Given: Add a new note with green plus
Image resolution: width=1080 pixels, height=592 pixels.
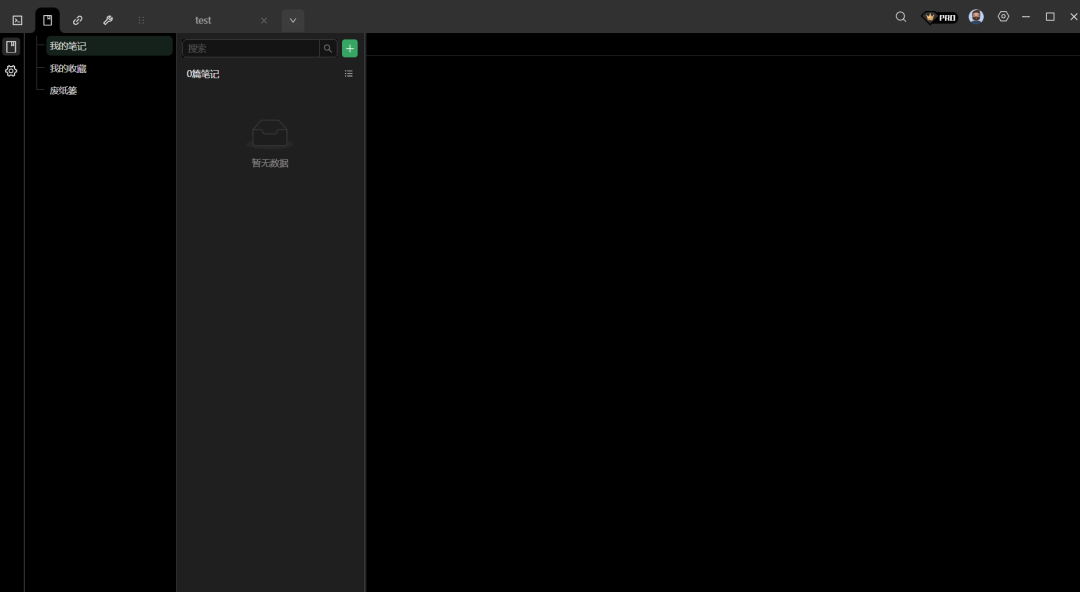Looking at the screenshot, I should [350, 48].
